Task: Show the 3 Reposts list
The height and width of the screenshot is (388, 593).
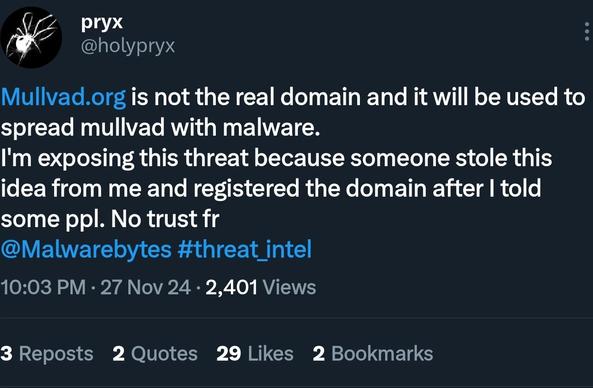Action: point(47,354)
